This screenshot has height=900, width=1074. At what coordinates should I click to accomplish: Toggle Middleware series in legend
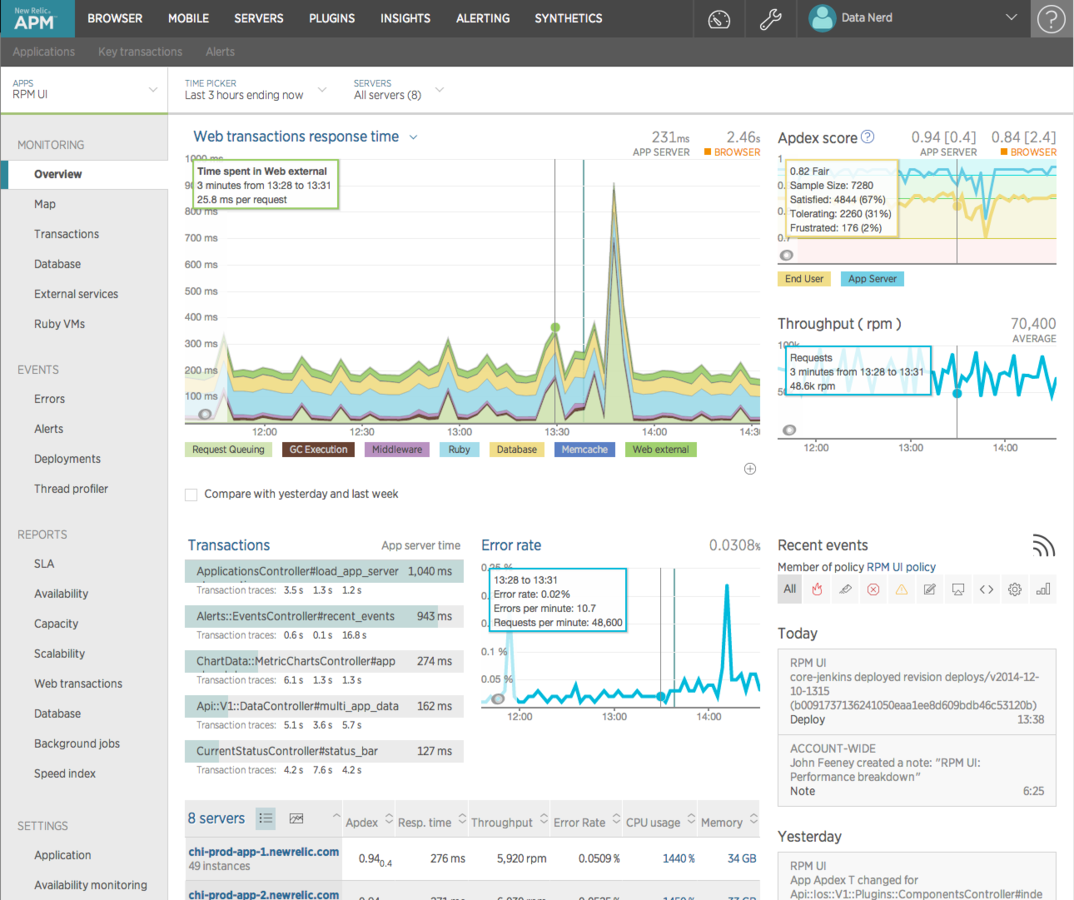397,449
